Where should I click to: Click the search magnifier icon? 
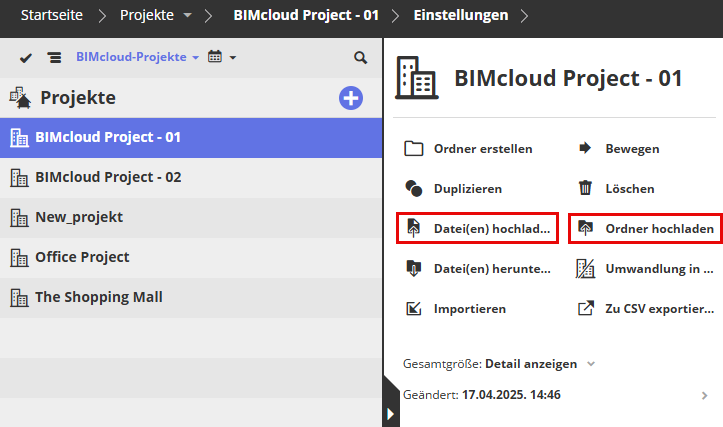(x=360, y=58)
